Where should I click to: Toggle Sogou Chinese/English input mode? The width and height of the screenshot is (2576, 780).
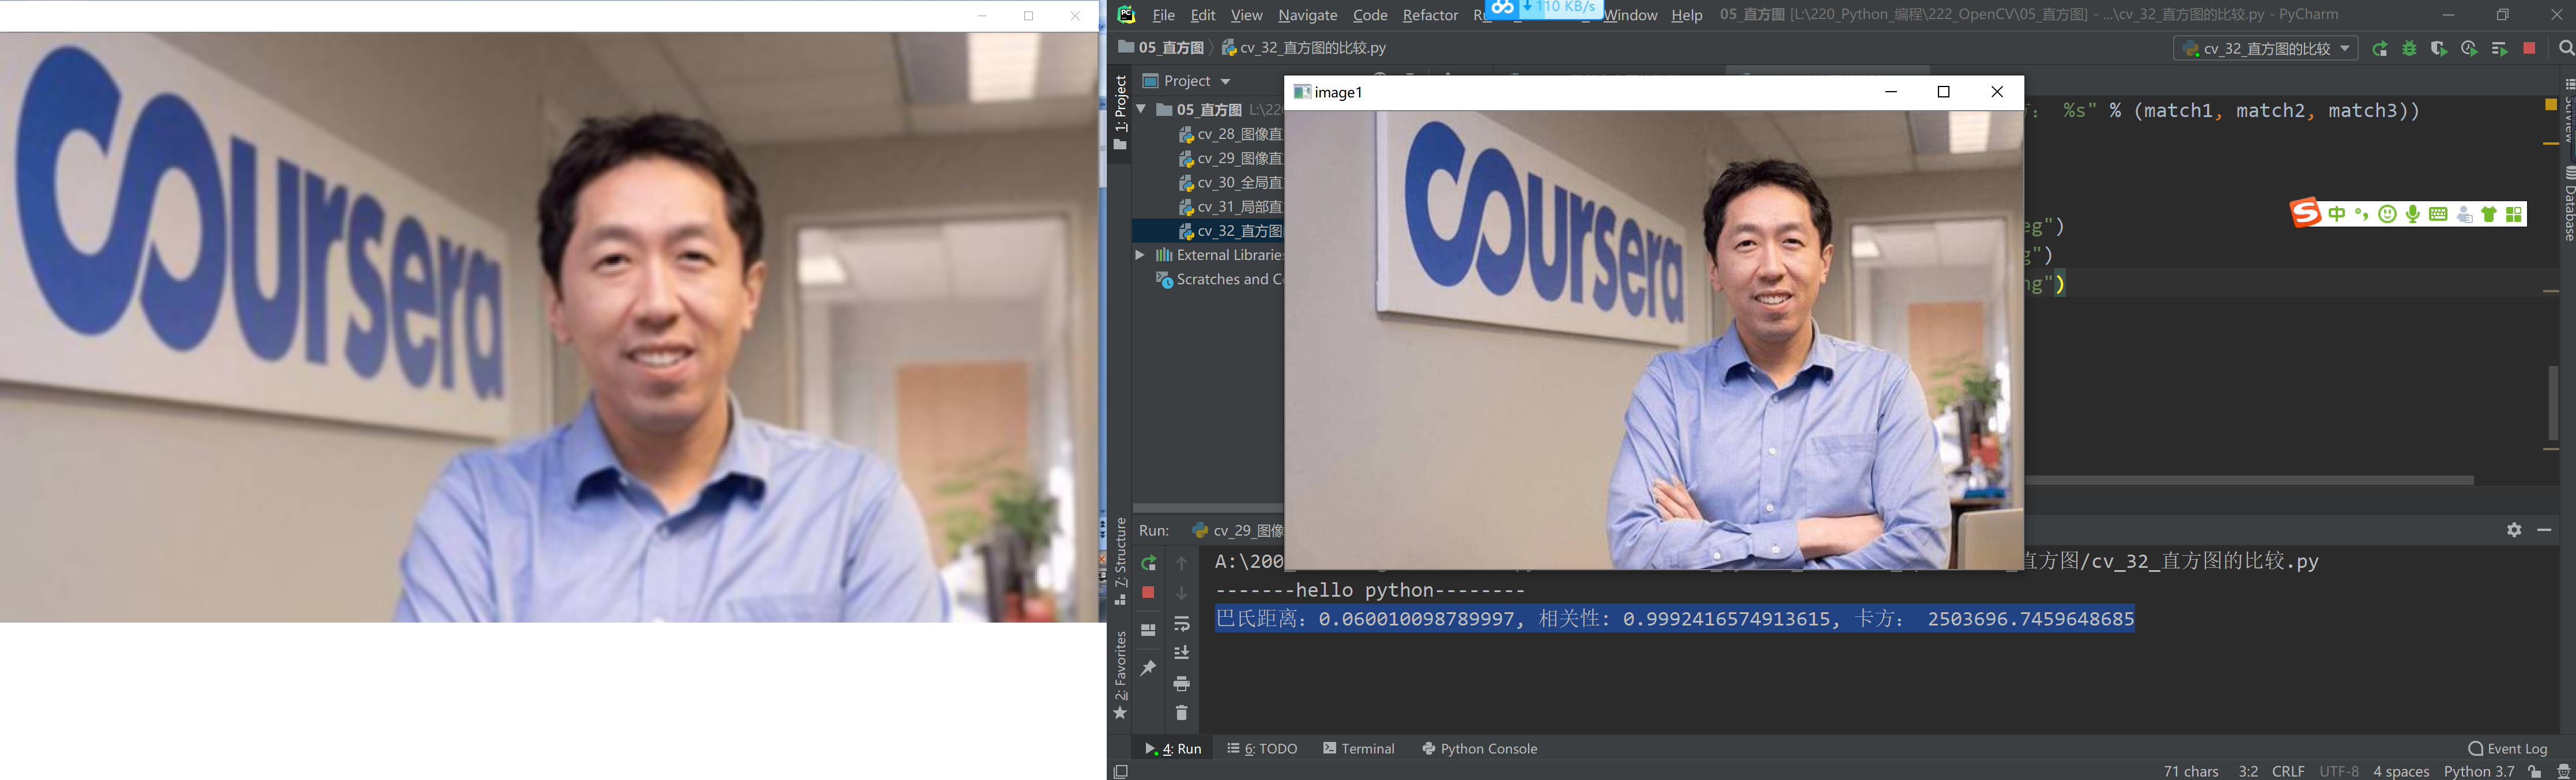tap(2336, 214)
